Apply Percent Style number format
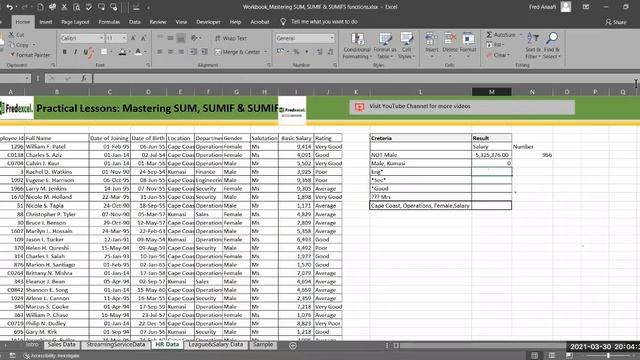Screen dimensions: 640x360 tap(296, 52)
